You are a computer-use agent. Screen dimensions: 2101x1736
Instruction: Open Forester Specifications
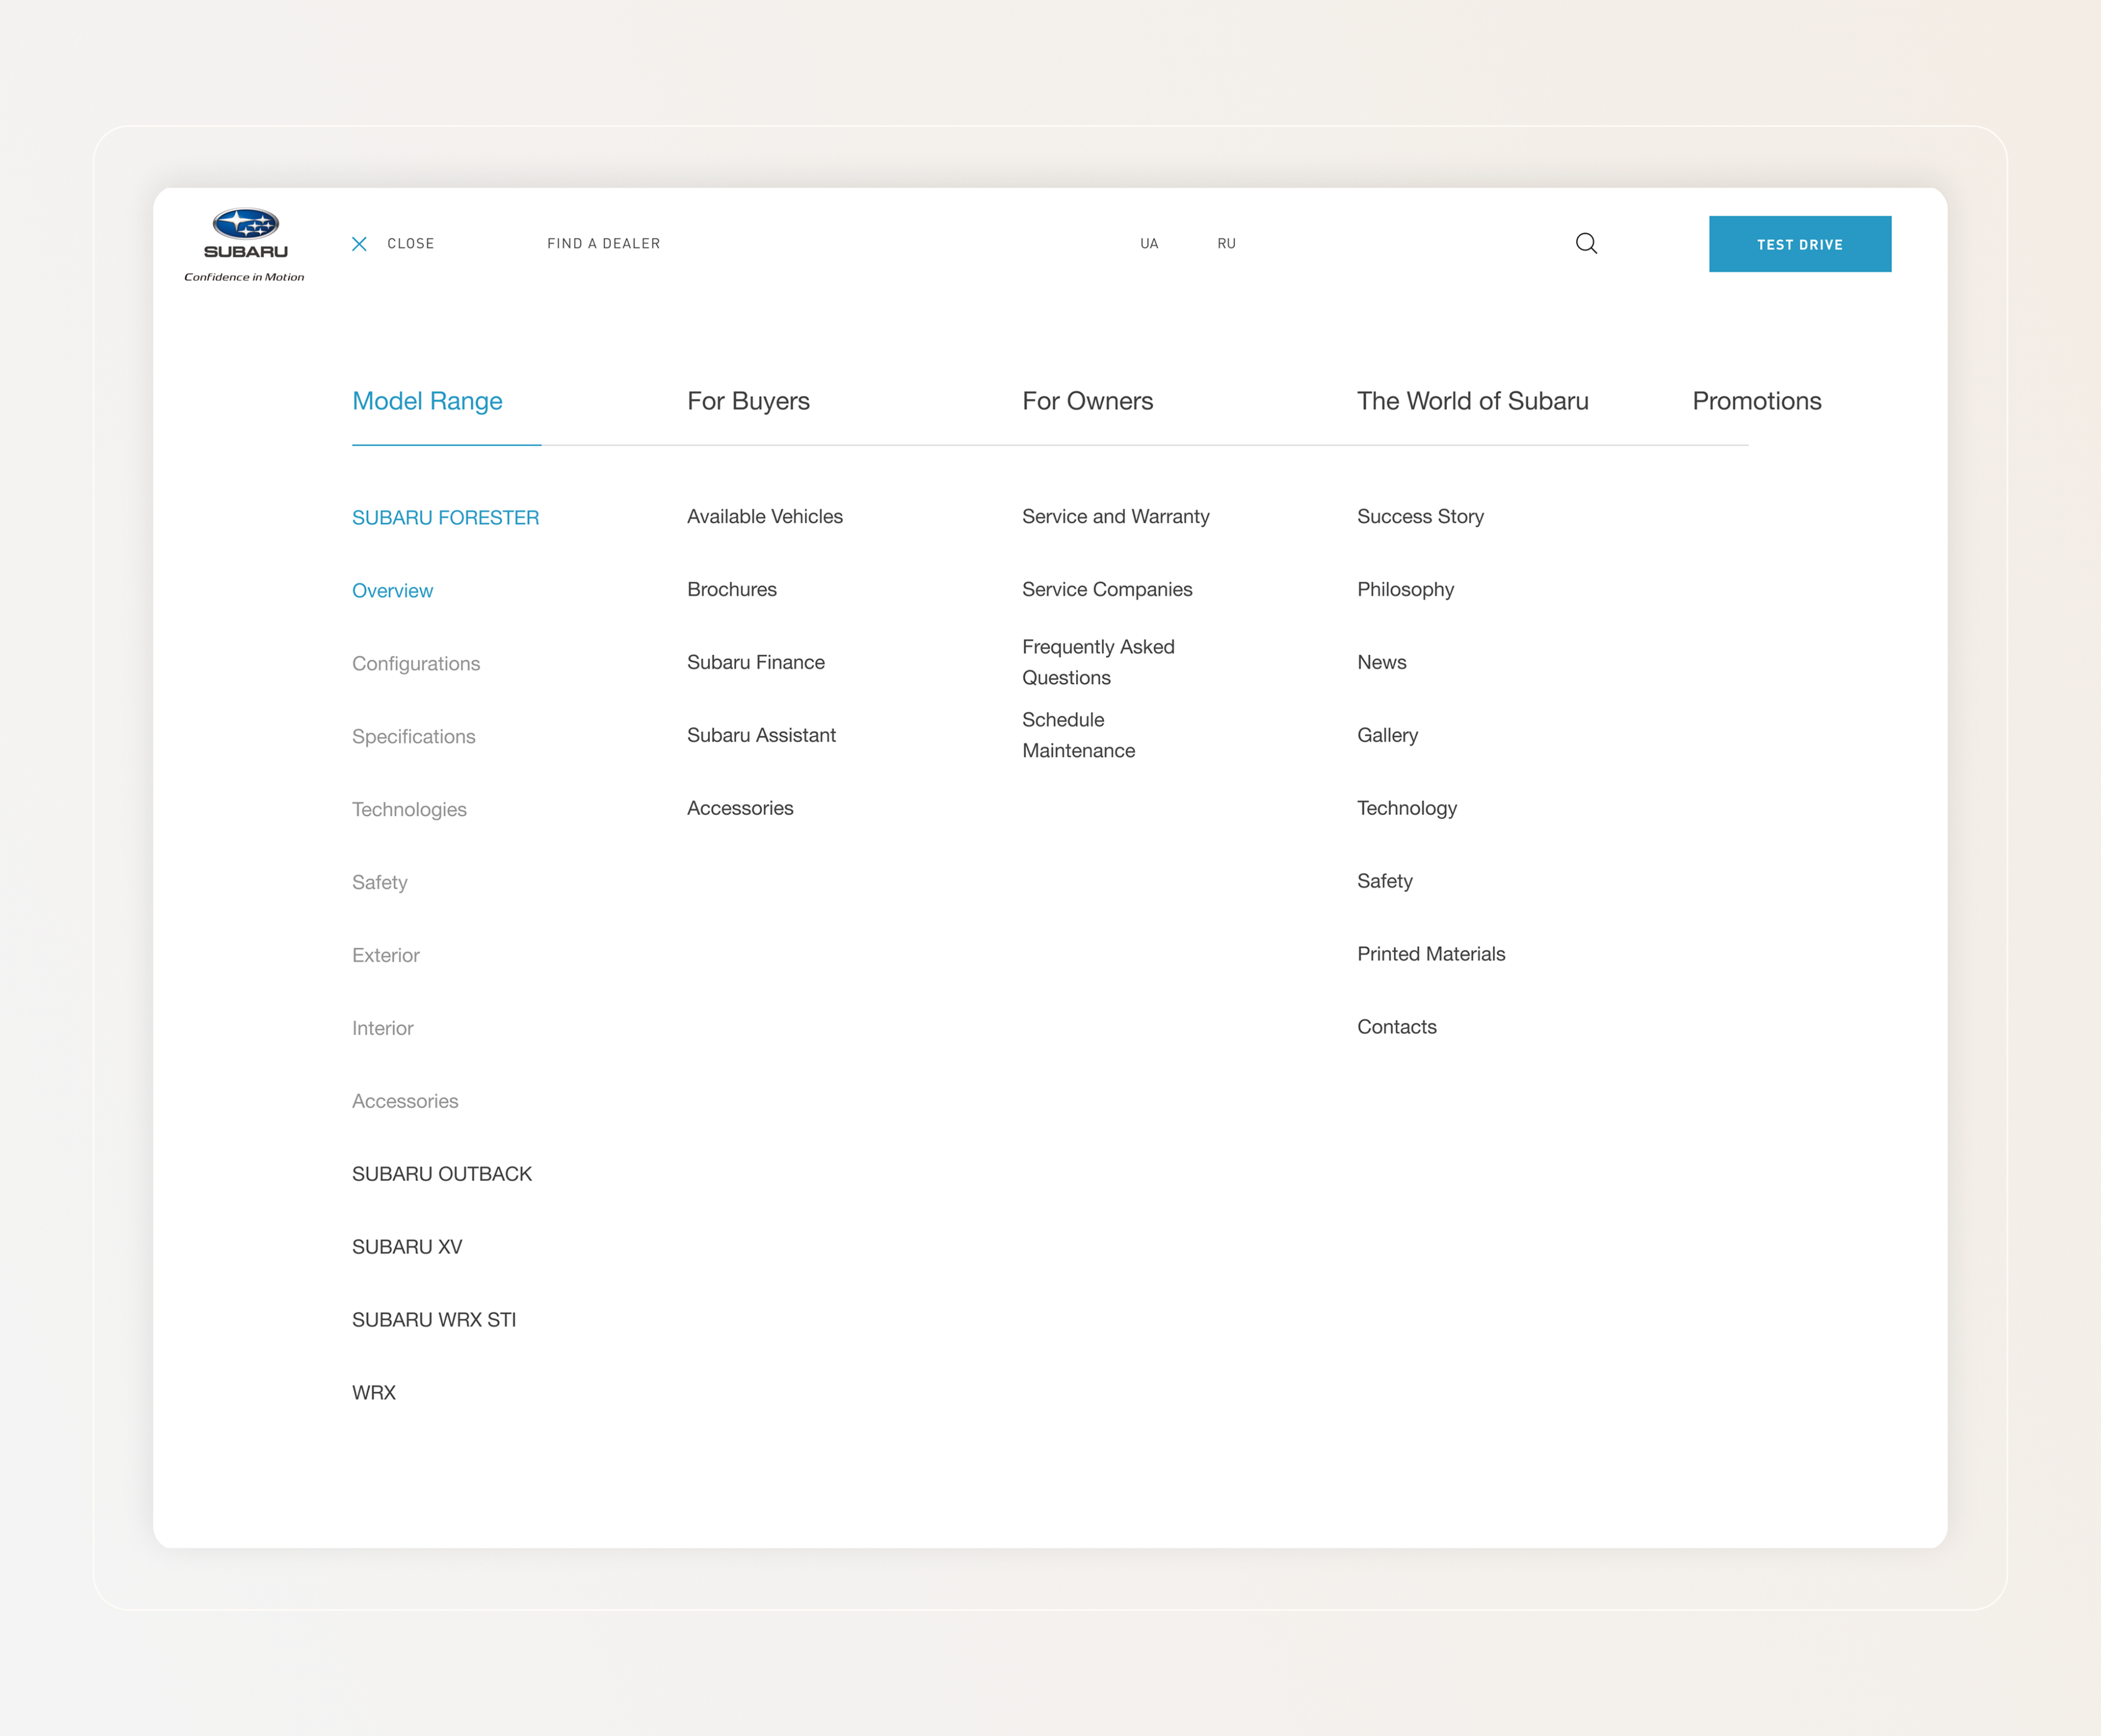413,737
